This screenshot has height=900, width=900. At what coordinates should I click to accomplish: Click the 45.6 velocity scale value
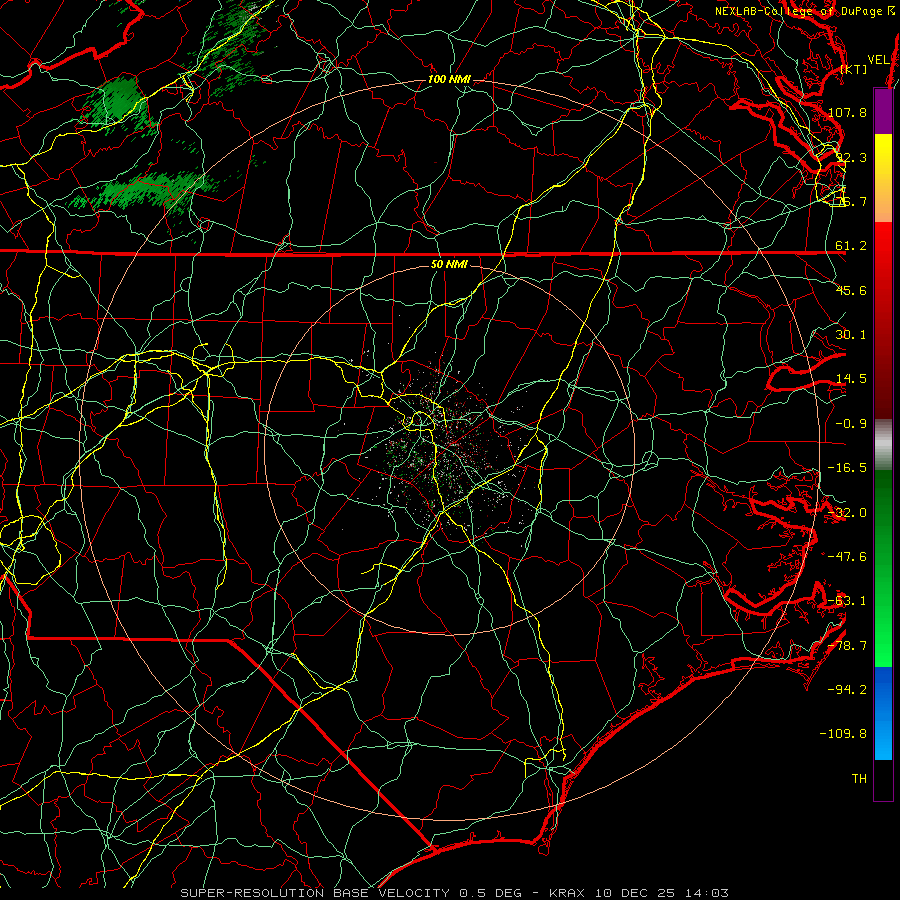coord(851,290)
